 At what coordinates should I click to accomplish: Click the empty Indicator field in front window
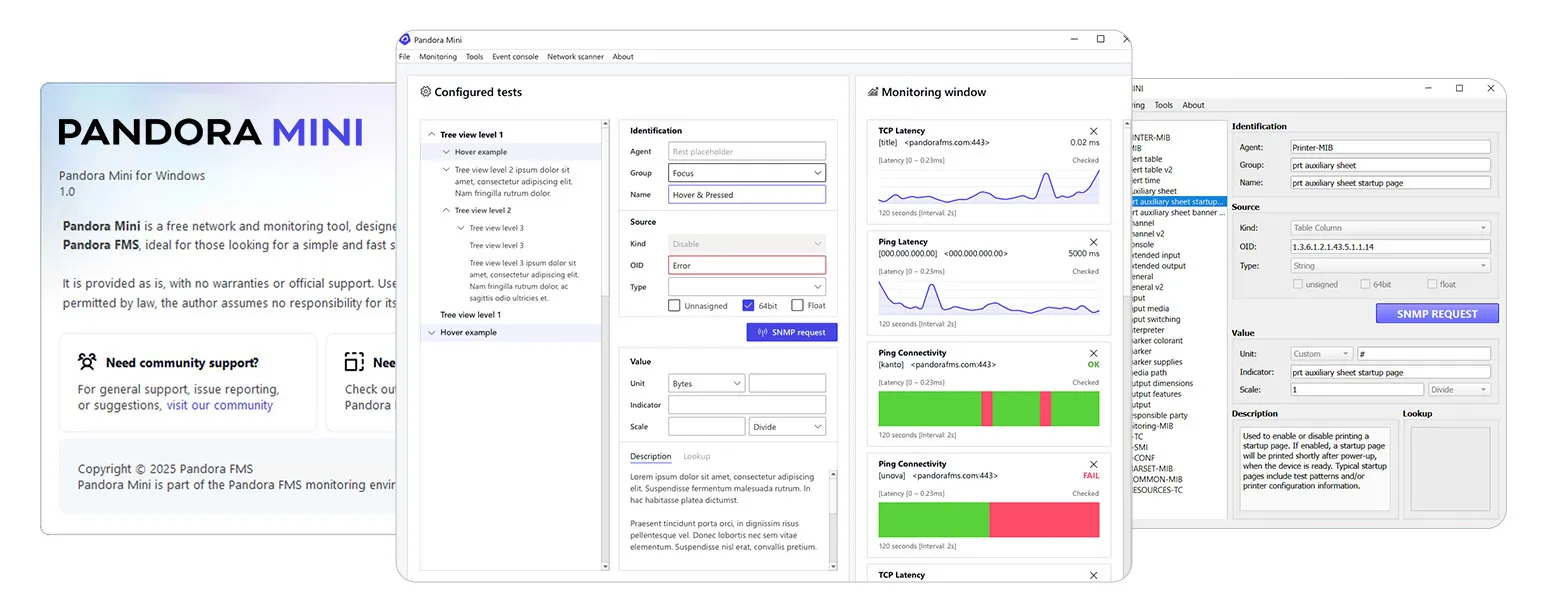[x=747, y=405]
